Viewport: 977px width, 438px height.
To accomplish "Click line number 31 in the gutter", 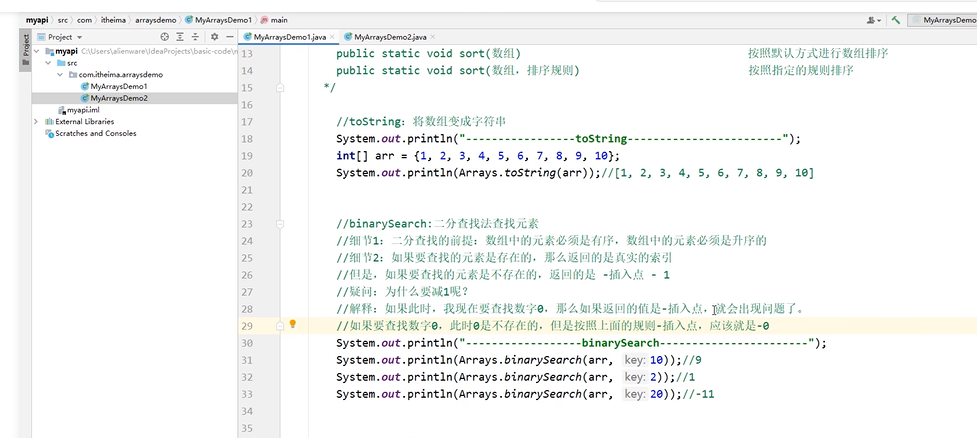I will coord(245,360).
